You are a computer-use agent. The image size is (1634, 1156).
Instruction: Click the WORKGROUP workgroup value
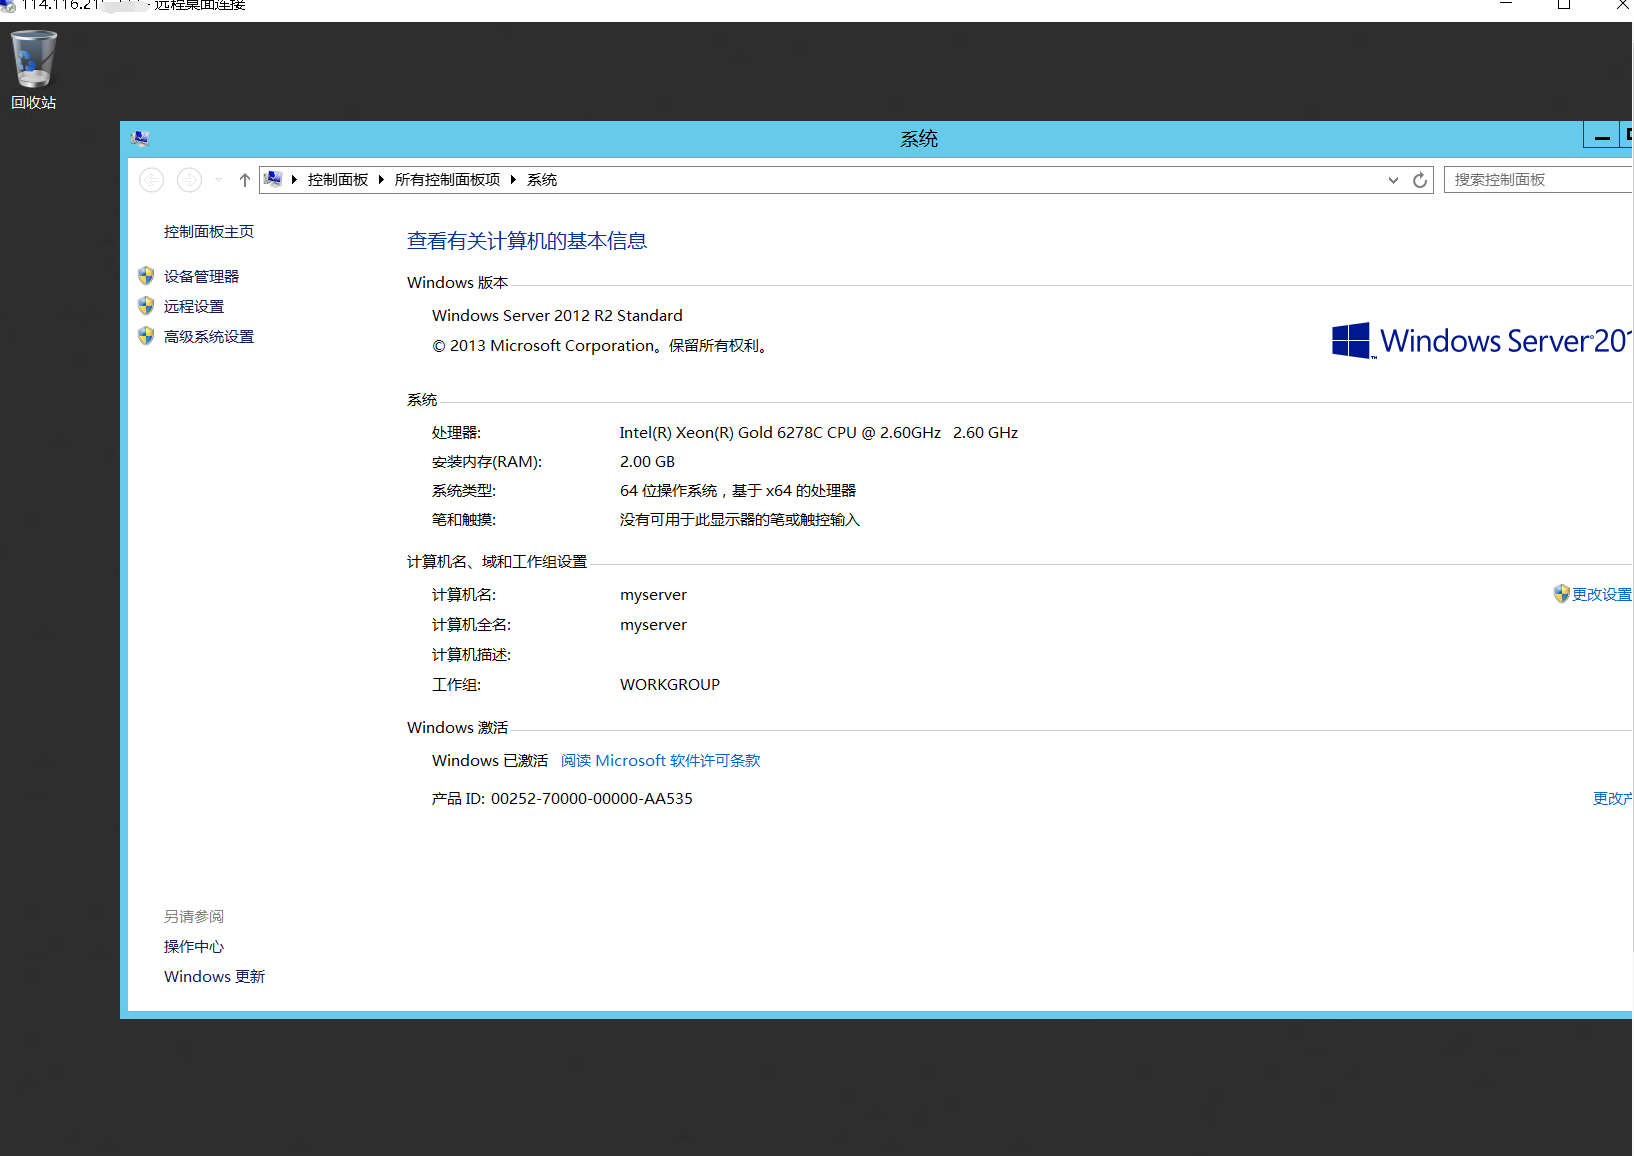(x=670, y=685)
